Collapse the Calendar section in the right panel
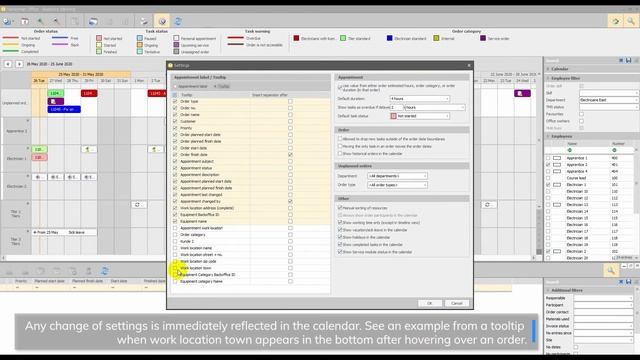 pos(548,69)
